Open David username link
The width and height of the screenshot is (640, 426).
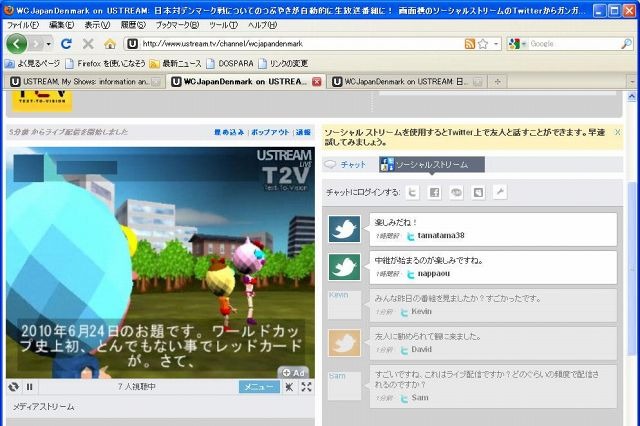(421, 349)
